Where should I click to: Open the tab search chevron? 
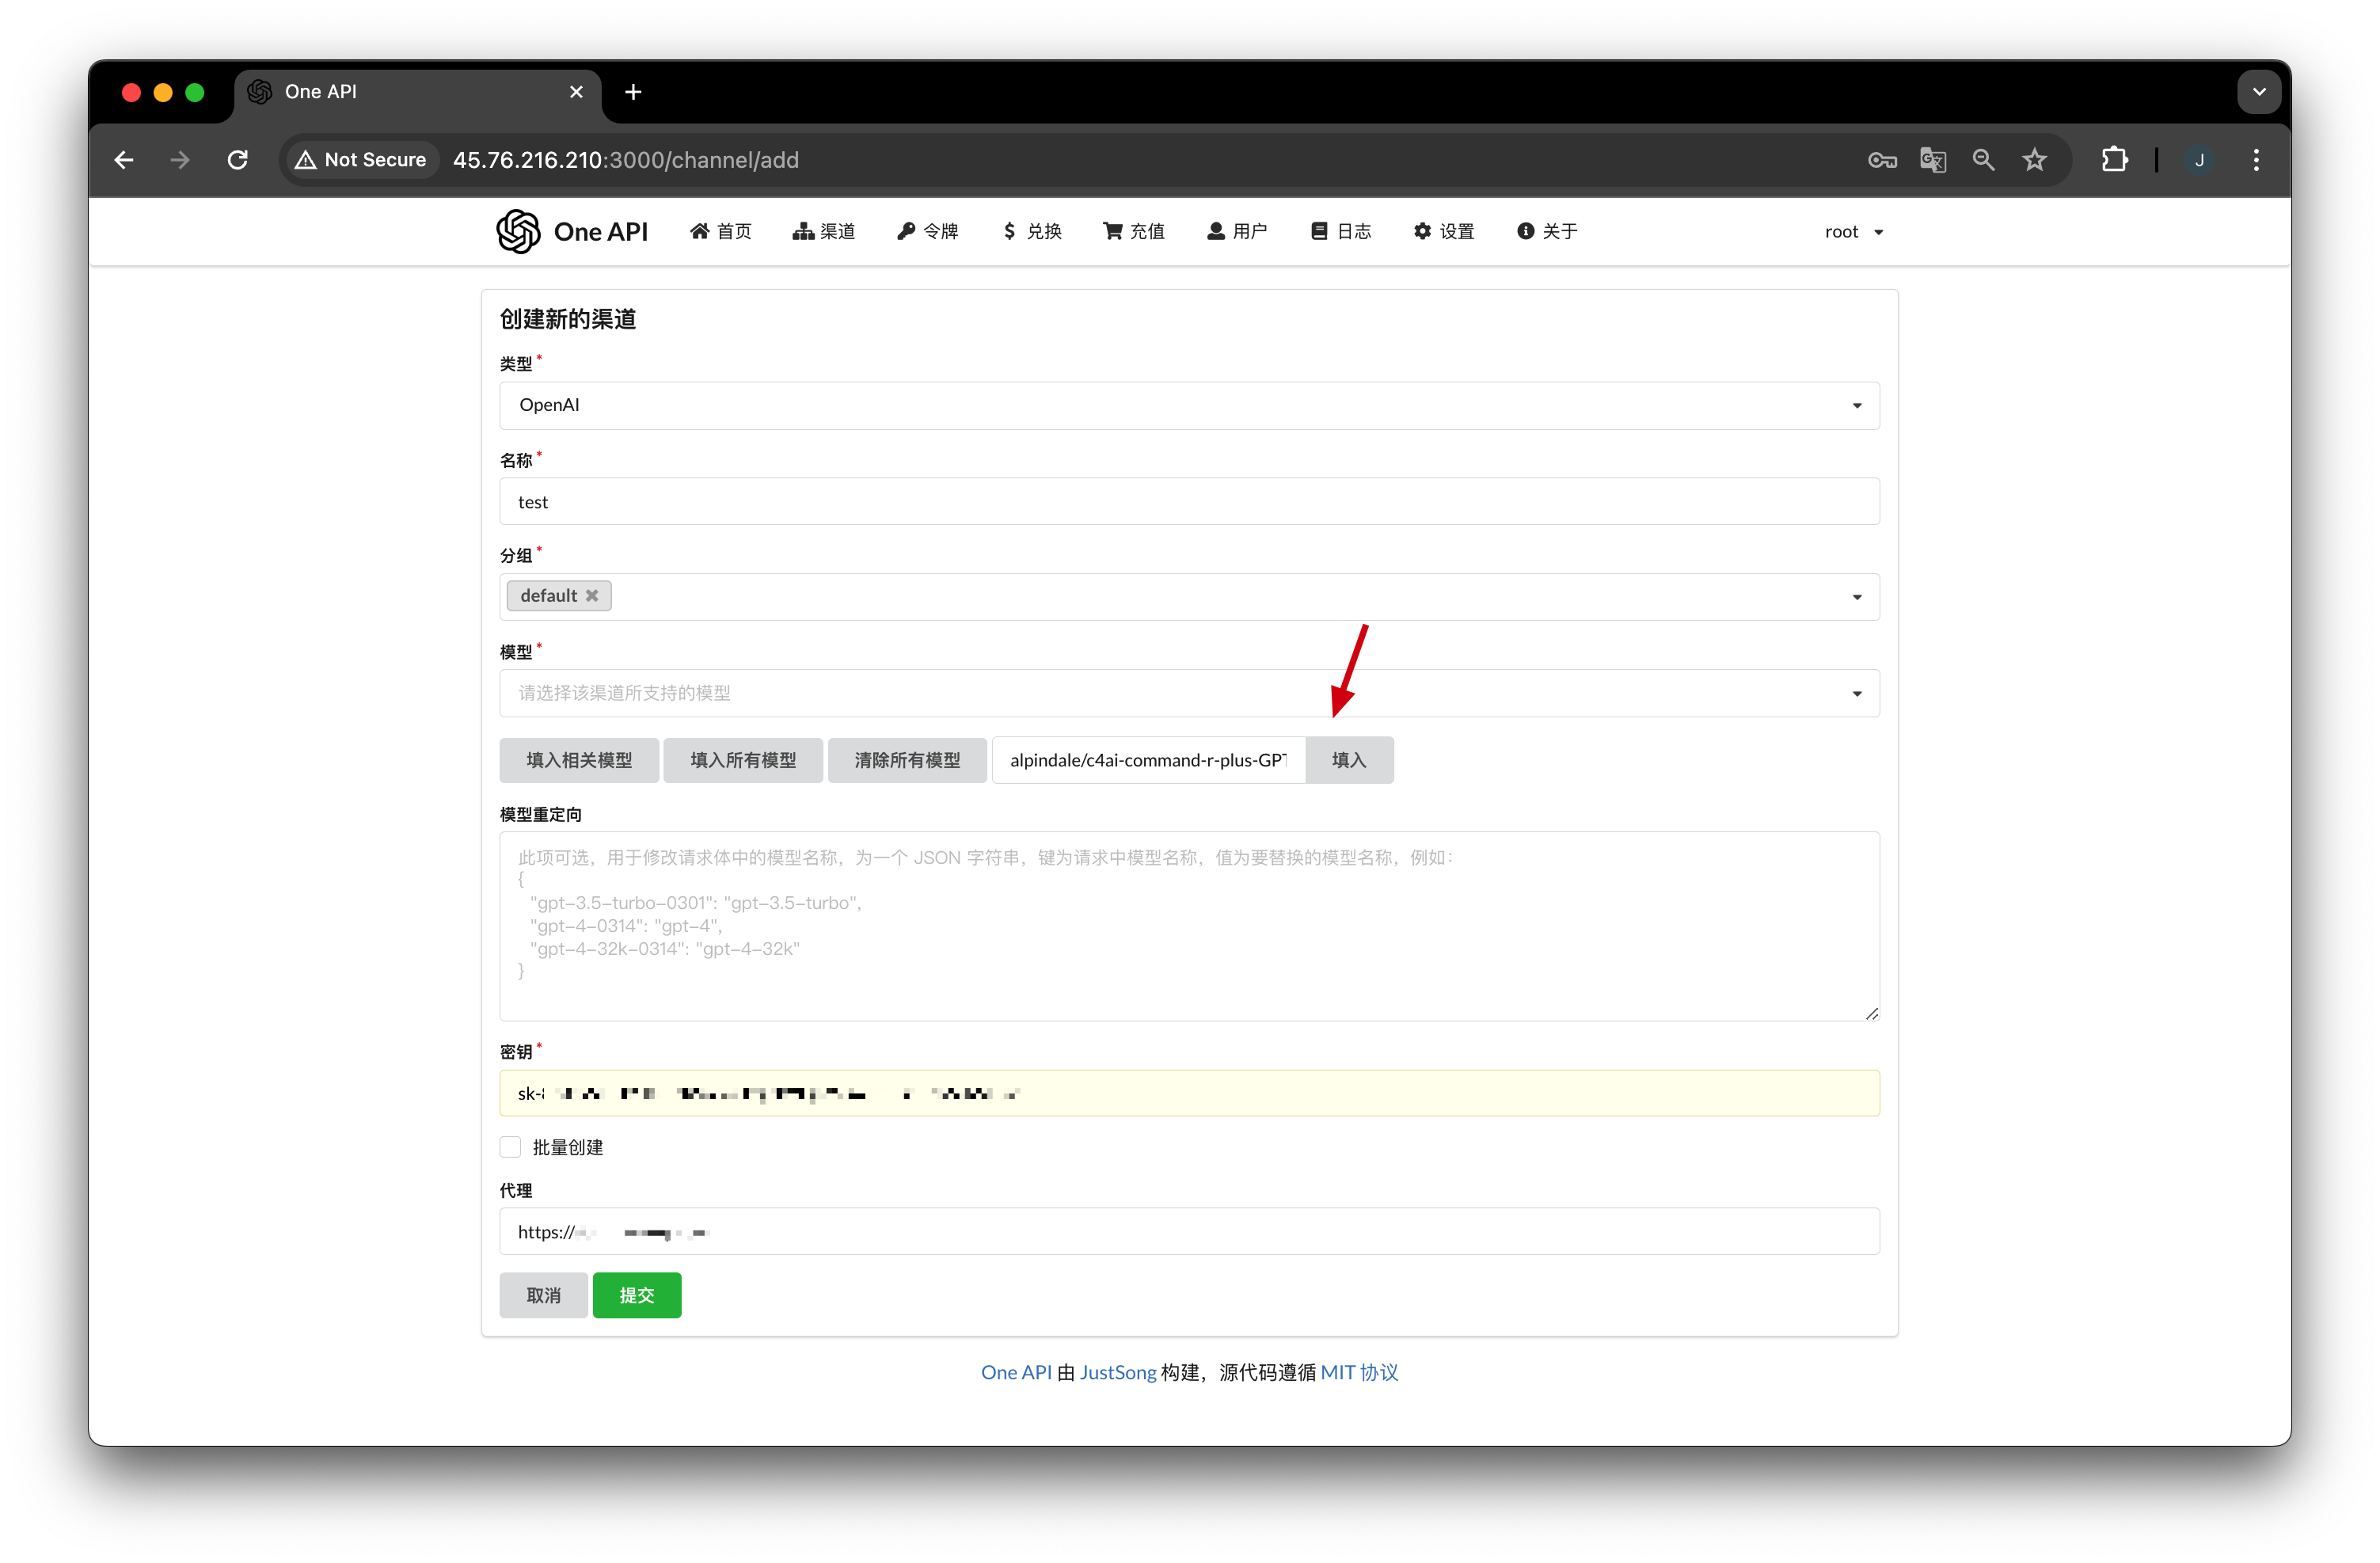2259,92
